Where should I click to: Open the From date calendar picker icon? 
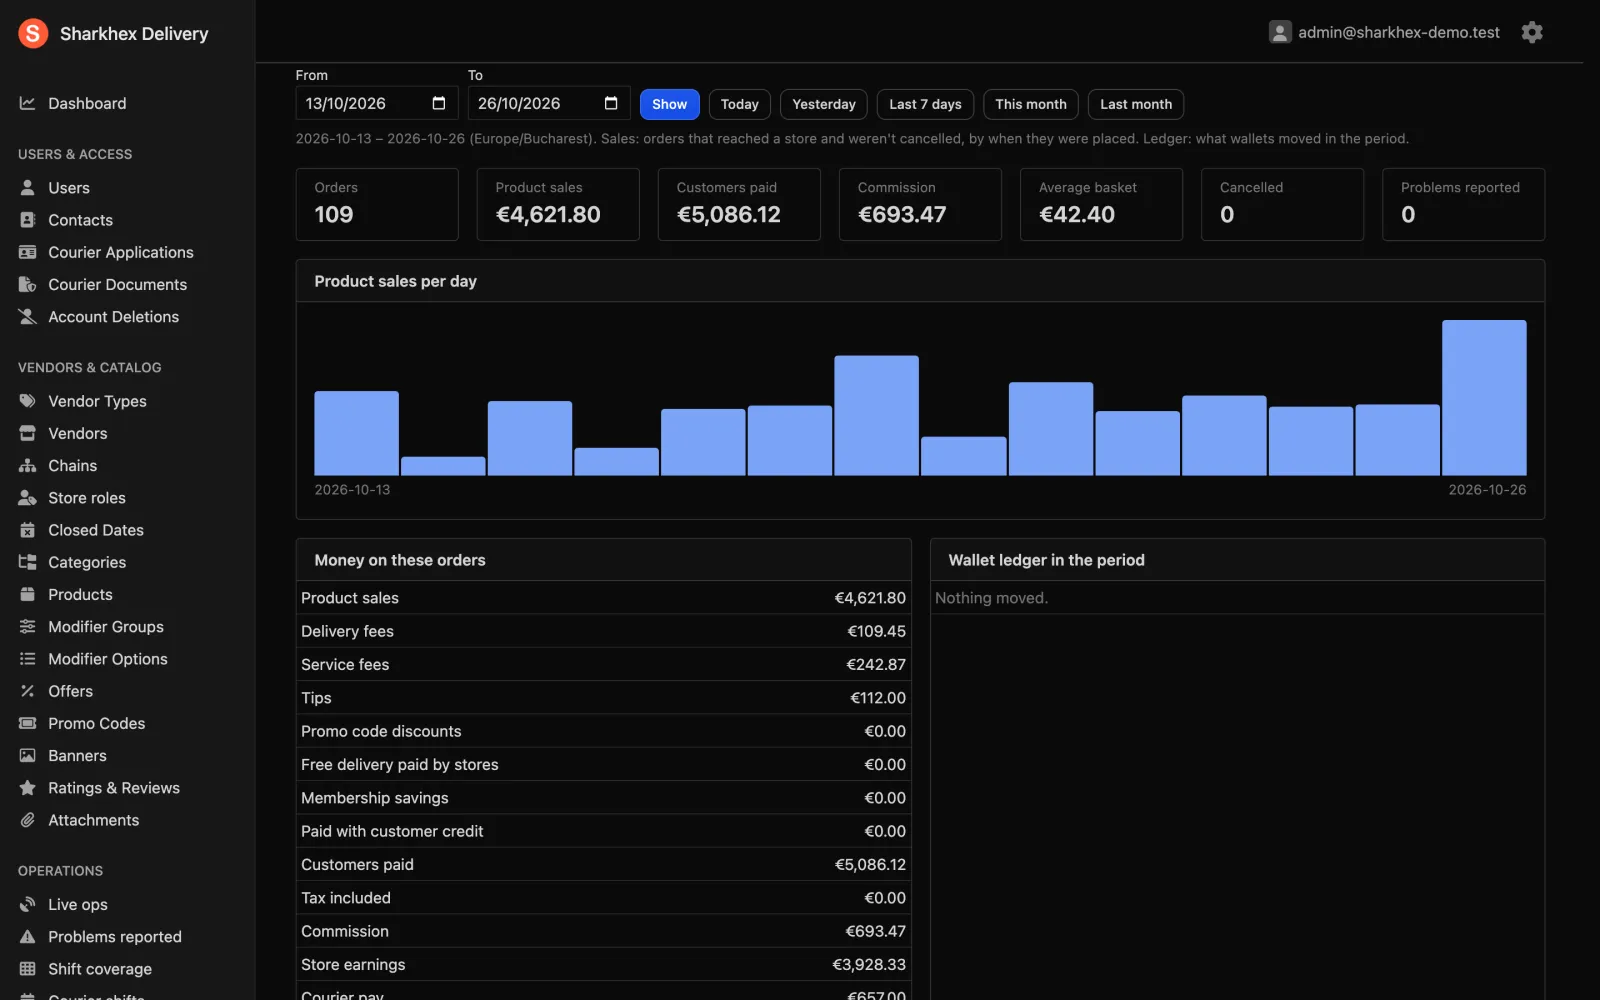(x=438, y=103)
